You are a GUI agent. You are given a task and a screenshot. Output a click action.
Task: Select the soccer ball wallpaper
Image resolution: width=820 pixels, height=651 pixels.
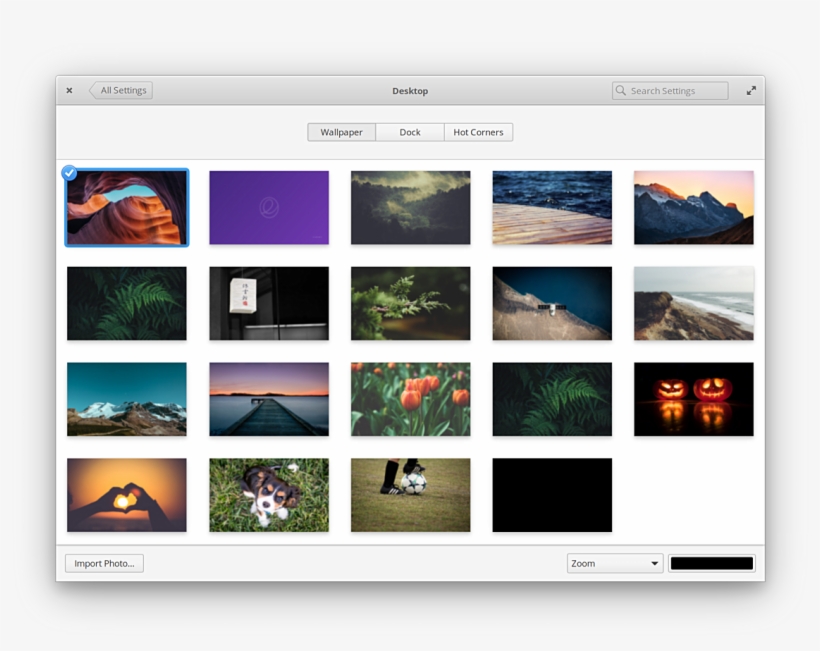pos(410,495)
